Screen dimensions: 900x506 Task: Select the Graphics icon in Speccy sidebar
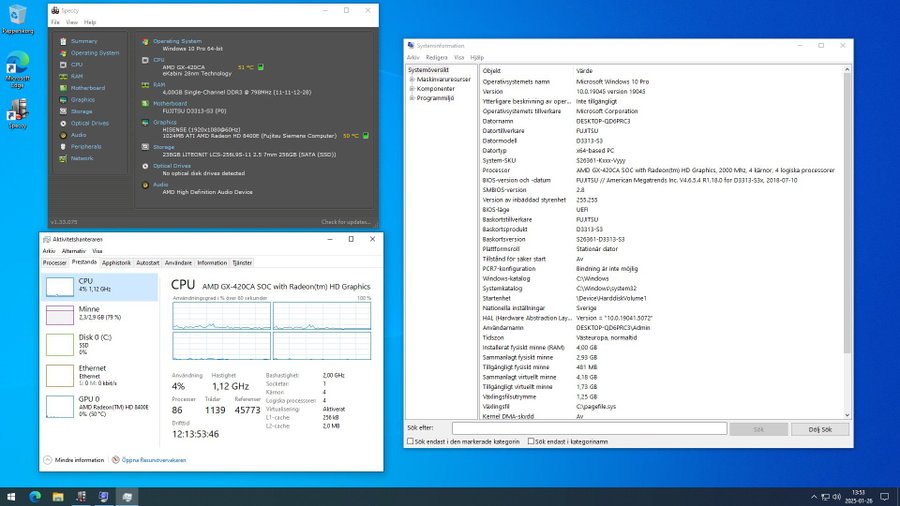(x=63, y=100)
